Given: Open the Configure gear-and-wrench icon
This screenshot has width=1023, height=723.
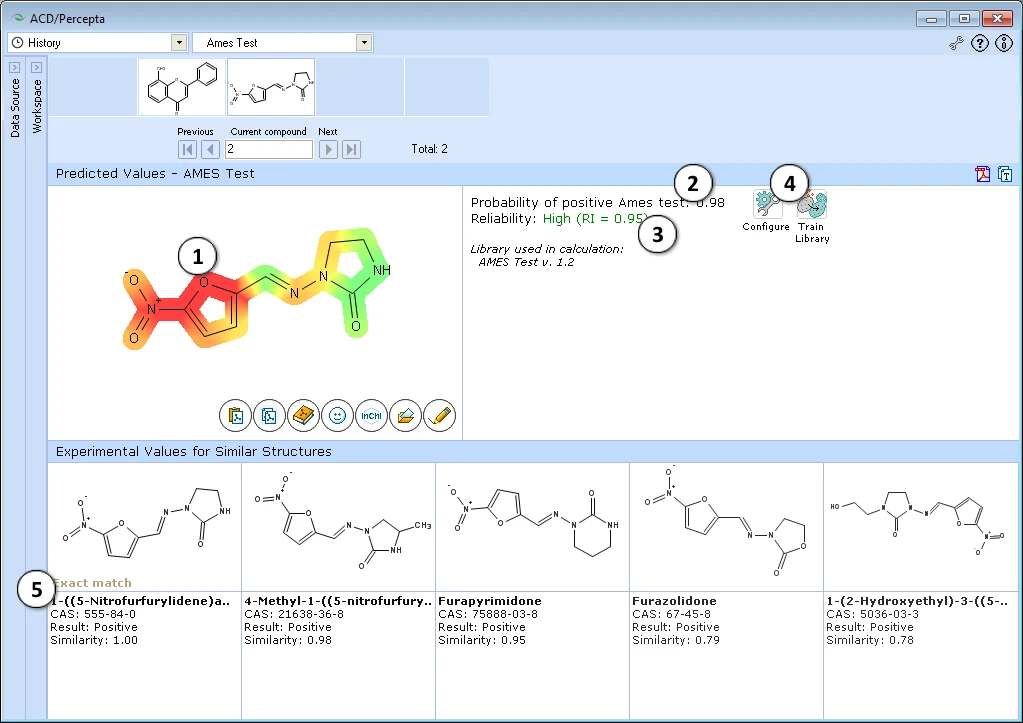Looking at the screenshot, I should (767, 205).
